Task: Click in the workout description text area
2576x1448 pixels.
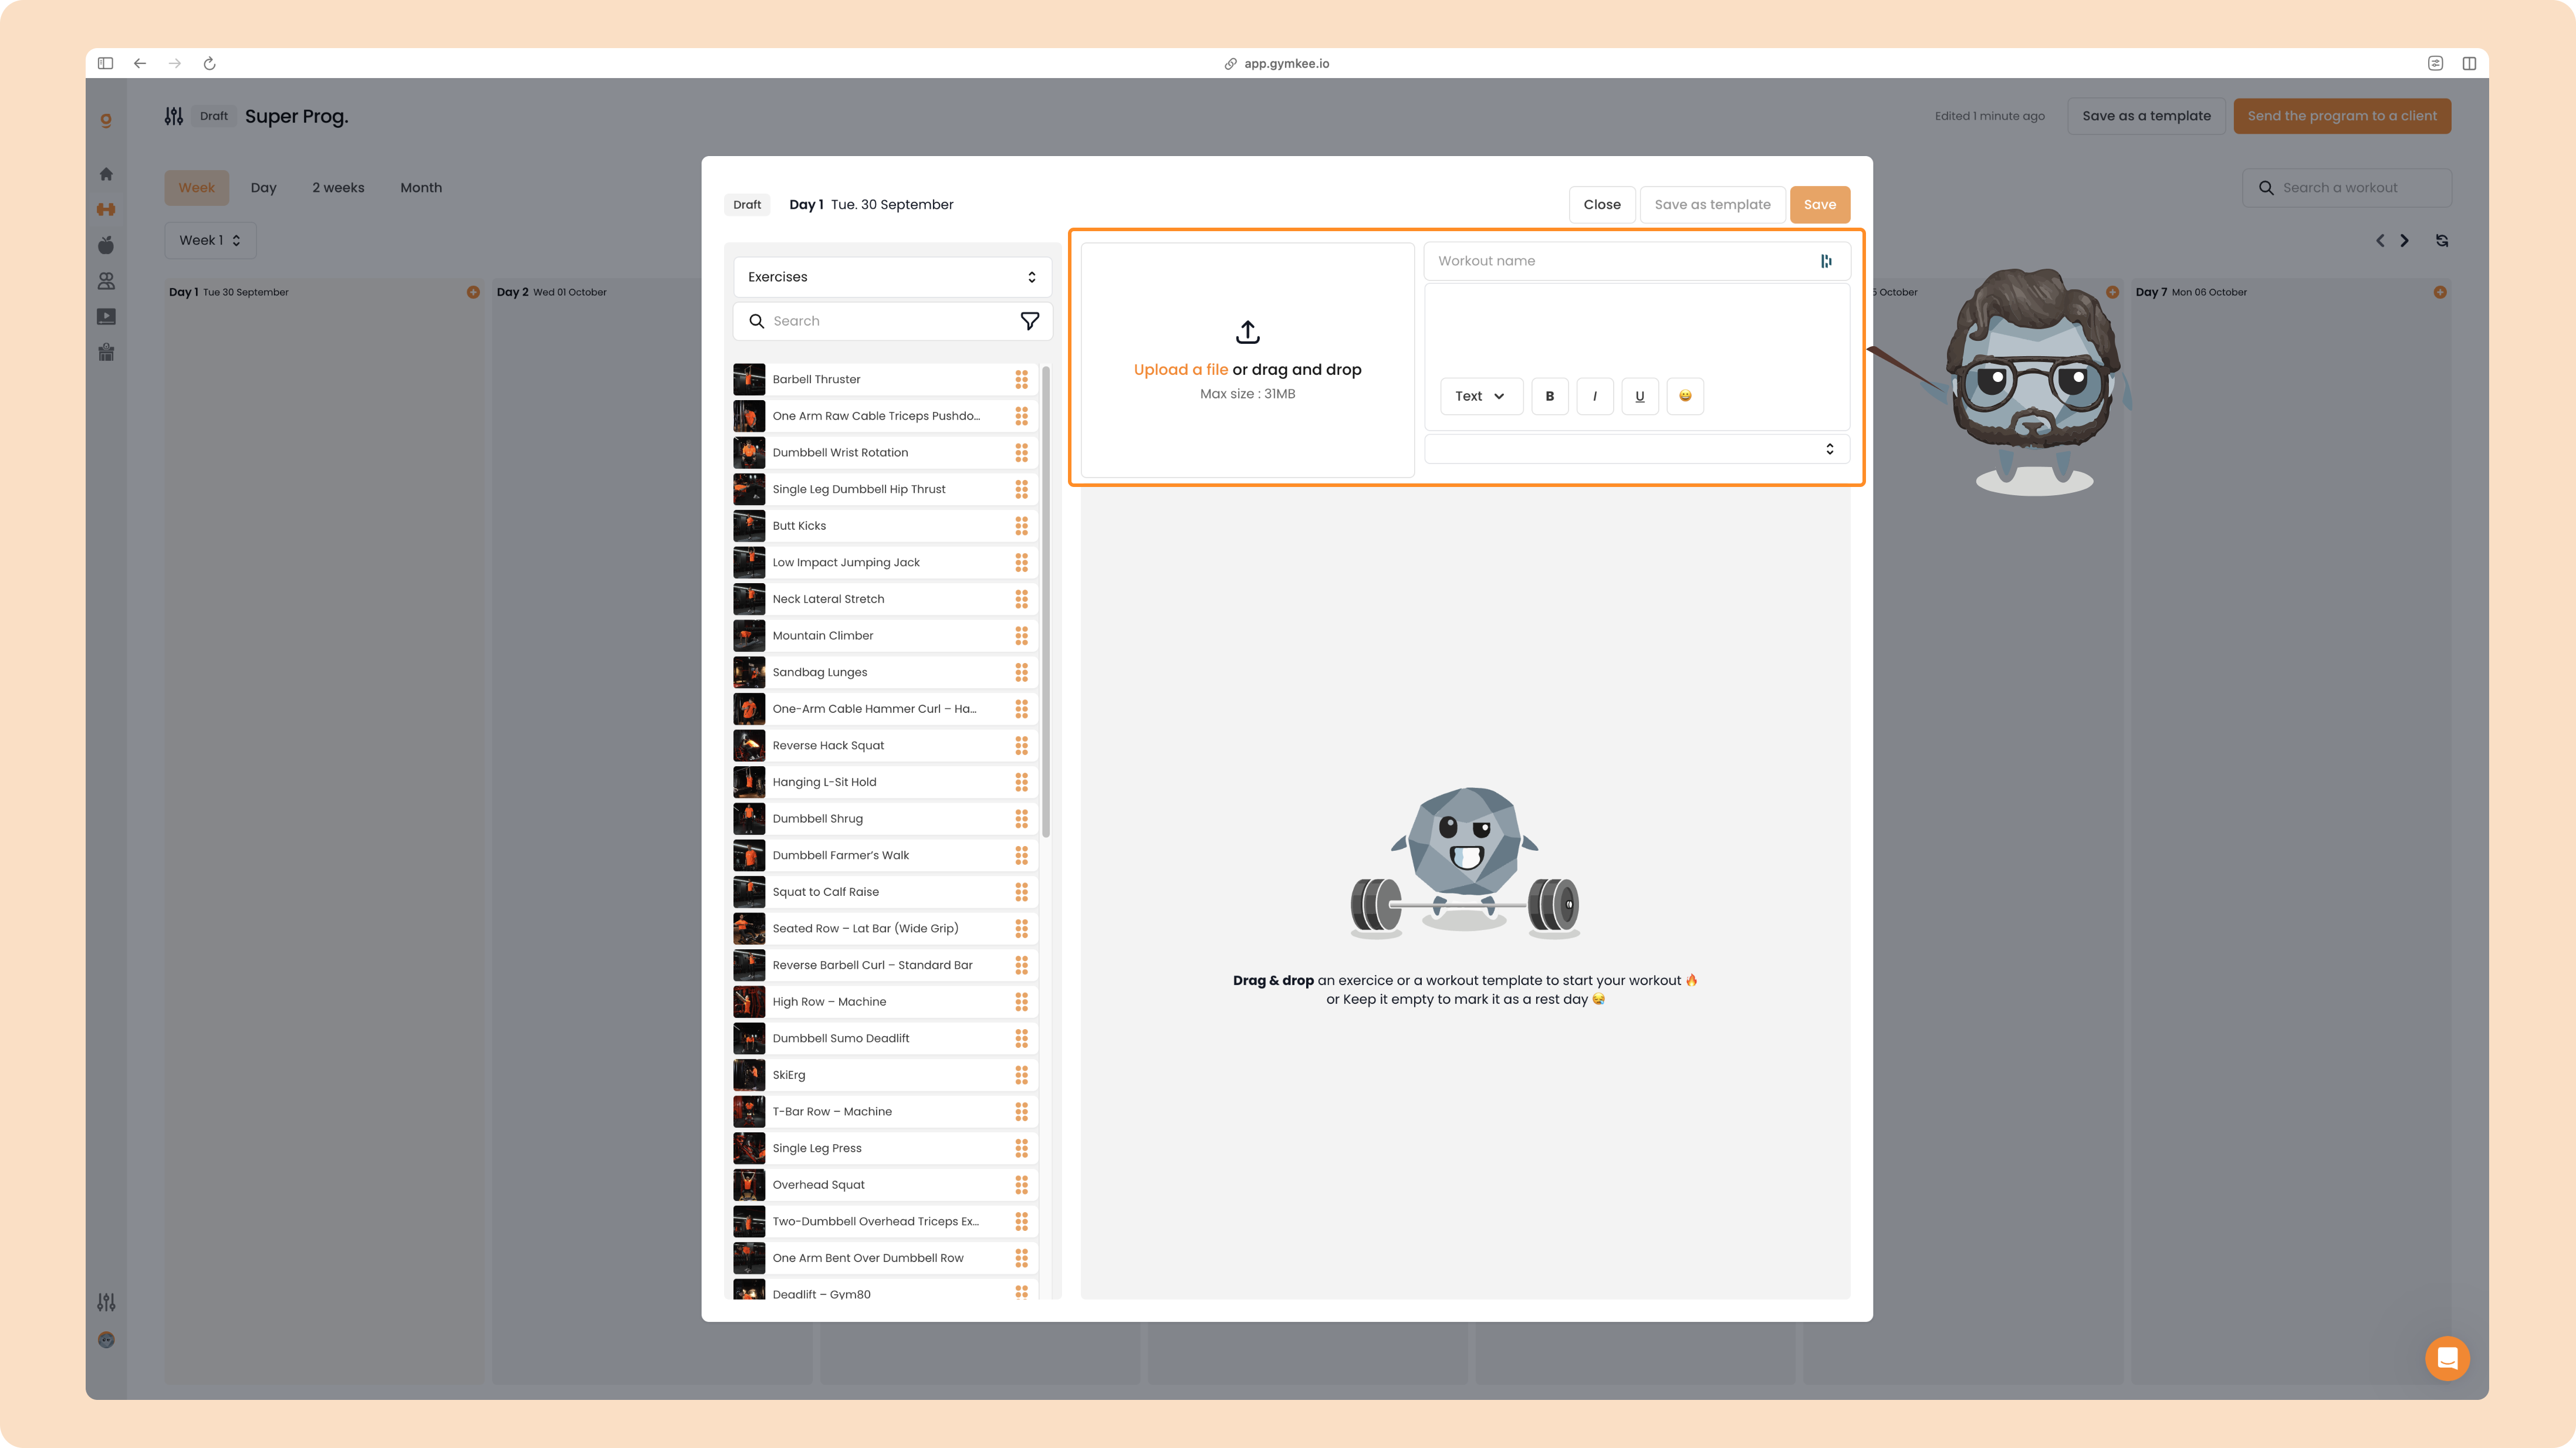Action: click(x=1636, y=330)
